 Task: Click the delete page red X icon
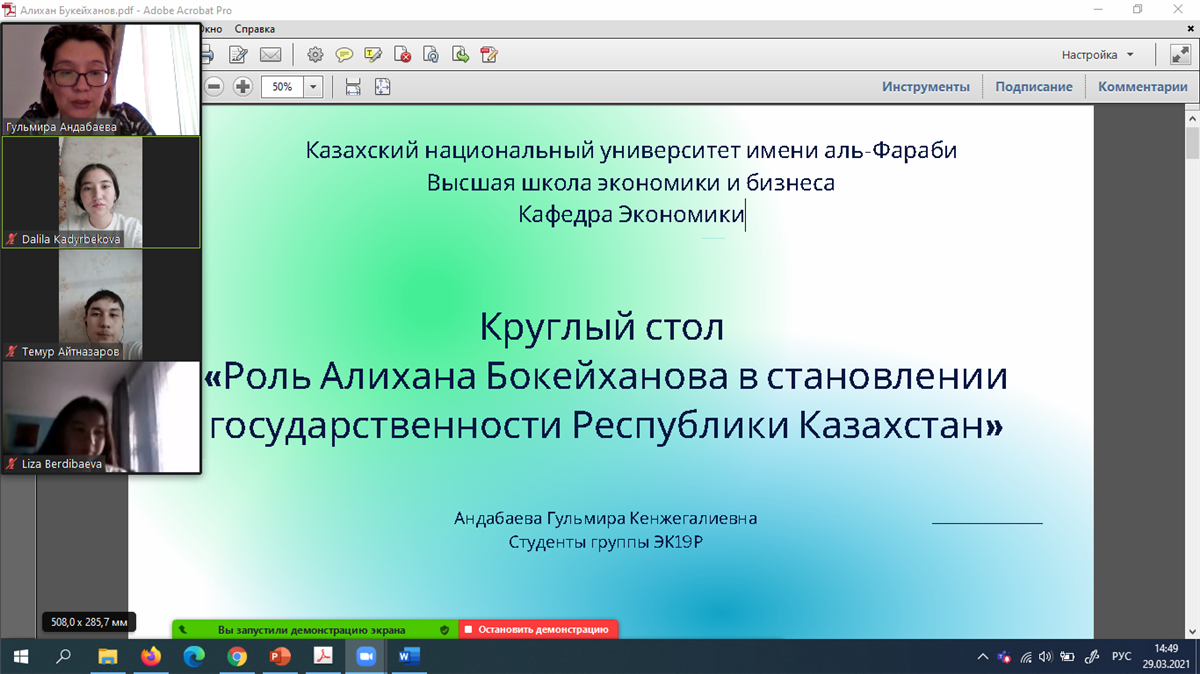pyautogui.click(x=403, y=55)
